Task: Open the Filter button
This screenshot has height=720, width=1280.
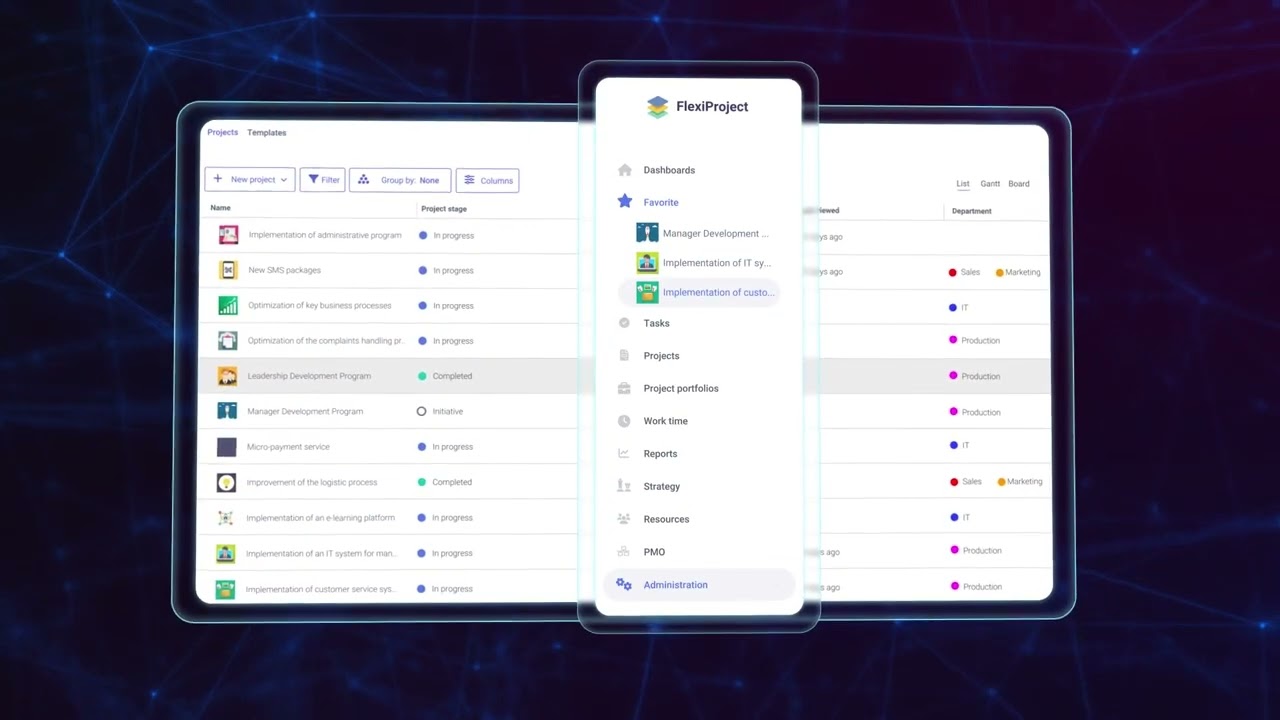Action: pos(322,180)
